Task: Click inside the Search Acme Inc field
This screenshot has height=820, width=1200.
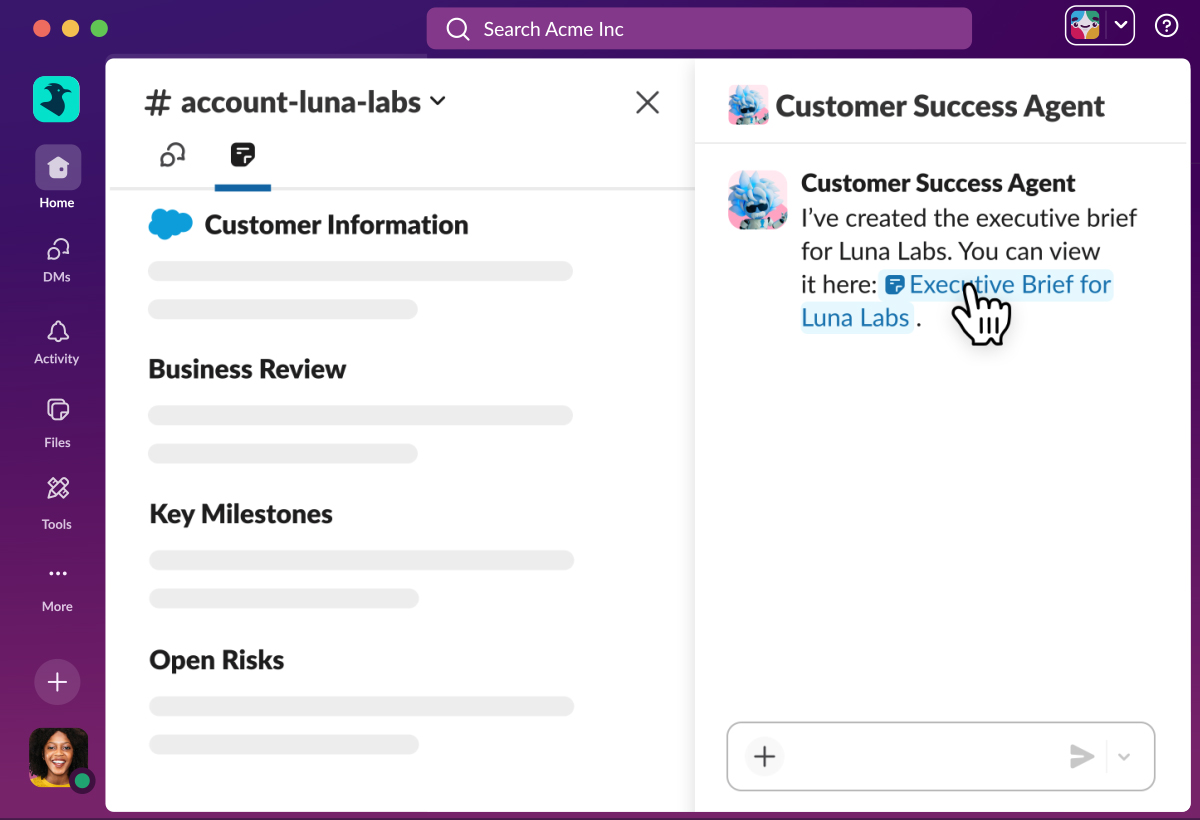Action: pyautogui.click(x=700, y=29)
